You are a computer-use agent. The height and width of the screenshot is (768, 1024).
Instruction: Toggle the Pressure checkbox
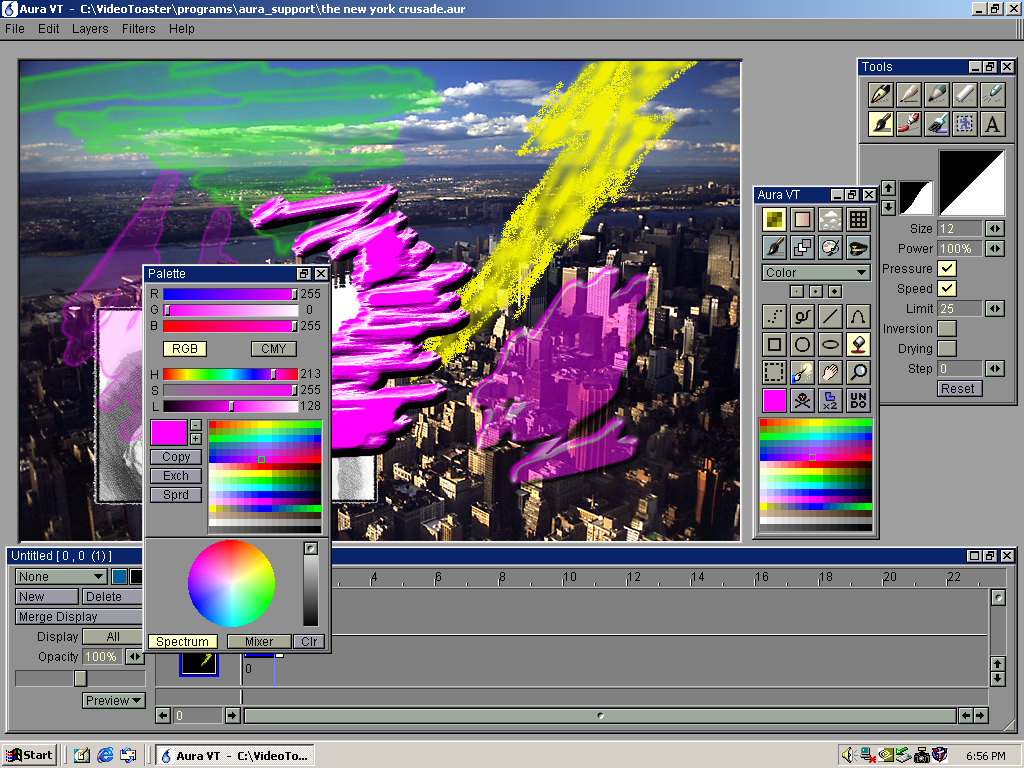tap(947, 268)
